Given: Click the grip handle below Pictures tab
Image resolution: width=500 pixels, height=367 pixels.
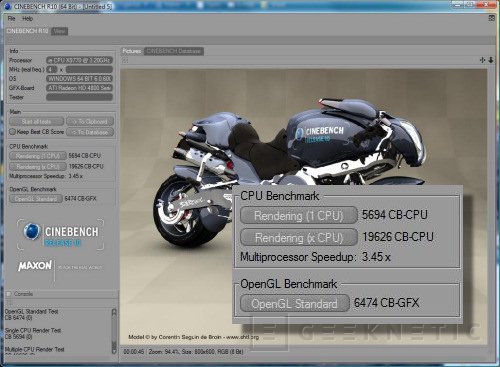Looking at the screenshot, I should point(125,60).
